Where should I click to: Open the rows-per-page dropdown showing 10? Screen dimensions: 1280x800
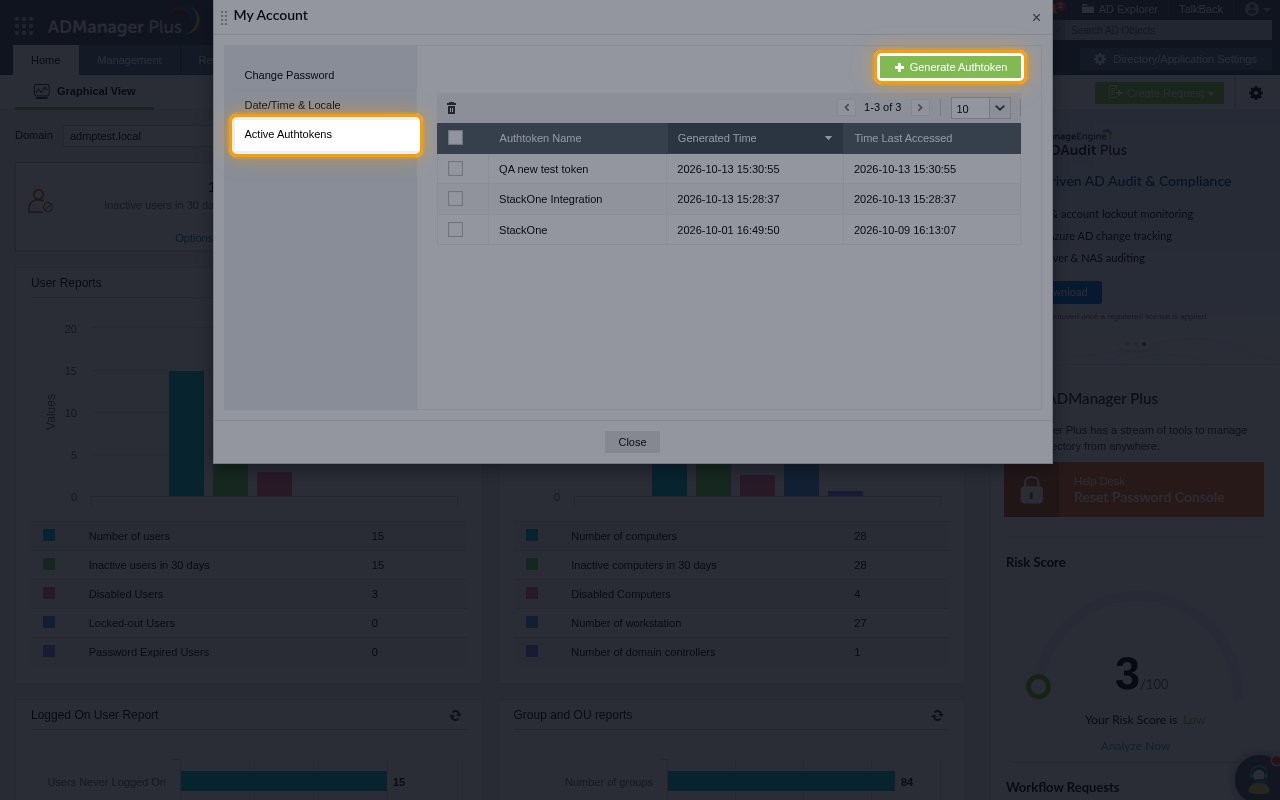[x=980, y=108]
